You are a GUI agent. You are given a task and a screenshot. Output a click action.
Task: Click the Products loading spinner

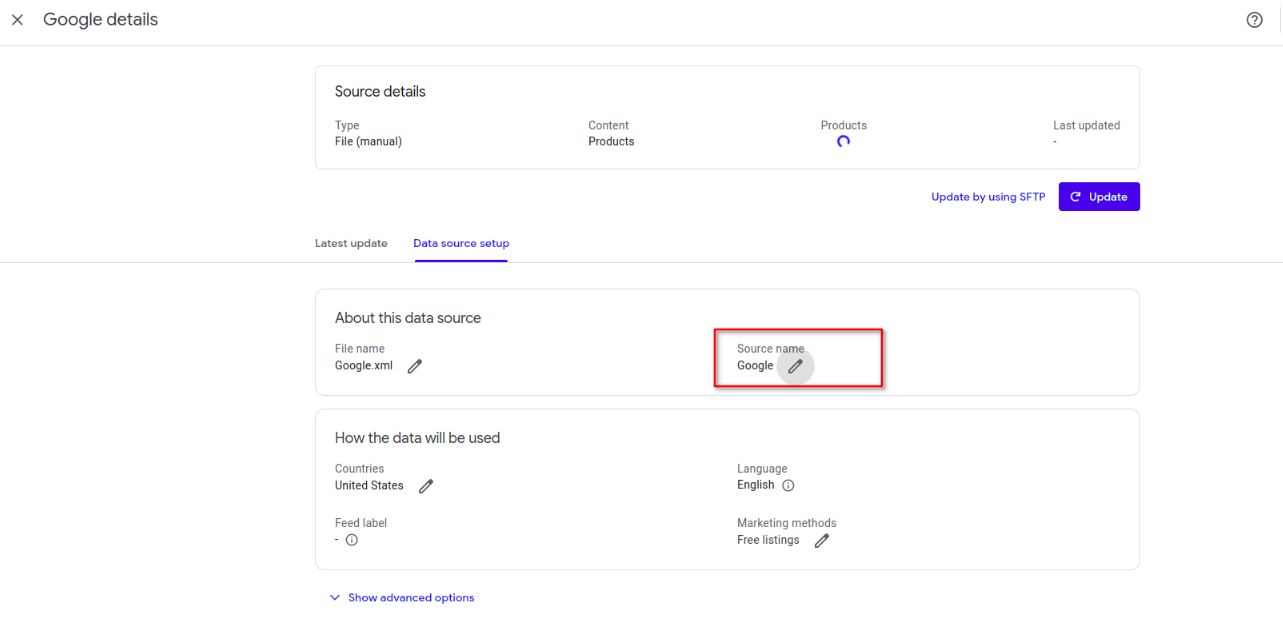[x=843, y=141]
